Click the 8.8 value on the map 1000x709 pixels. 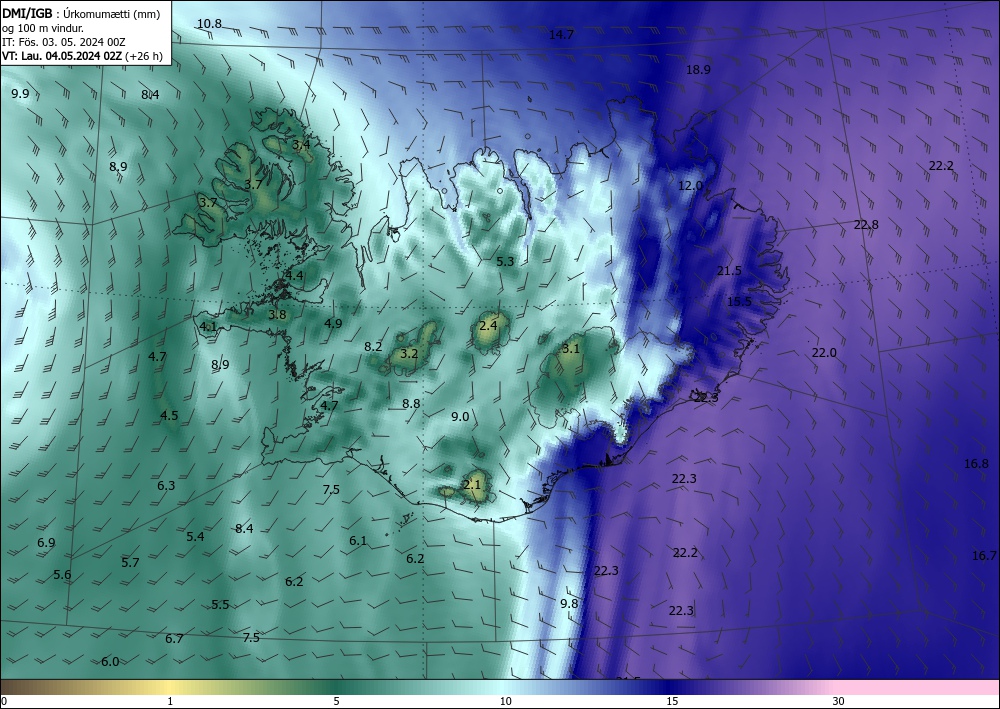pyautogui.click(x=411, y=404)
